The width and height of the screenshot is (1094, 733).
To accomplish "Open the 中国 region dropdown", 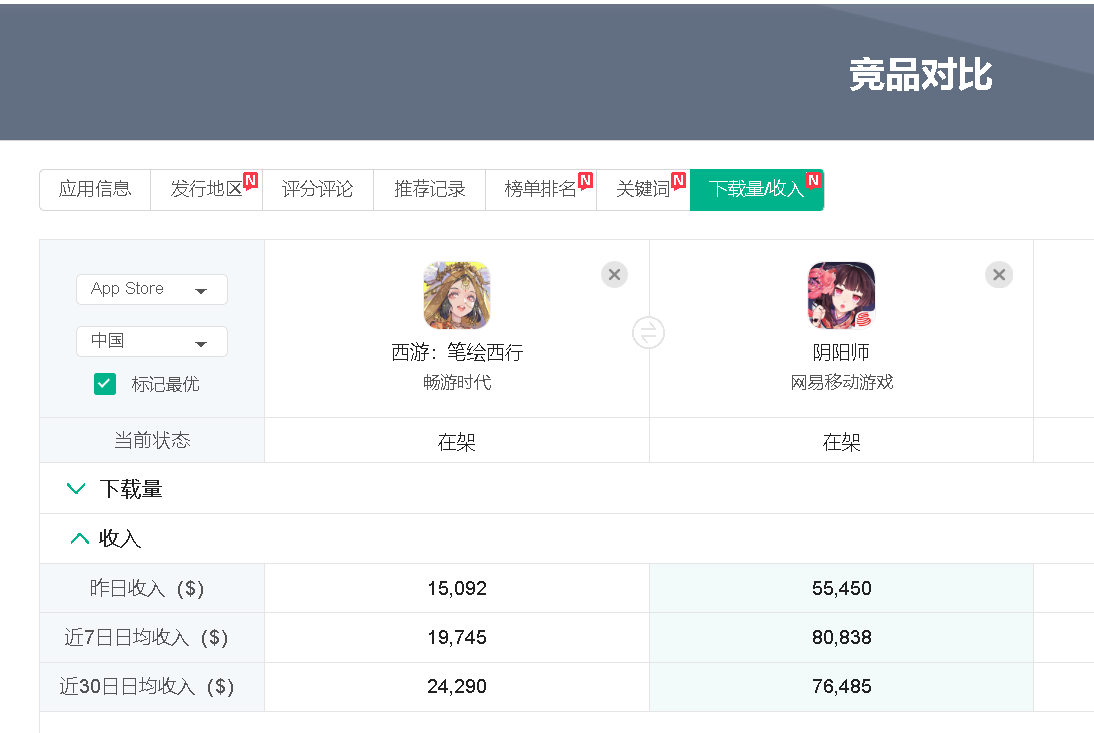I will click(x=151, y=341).
